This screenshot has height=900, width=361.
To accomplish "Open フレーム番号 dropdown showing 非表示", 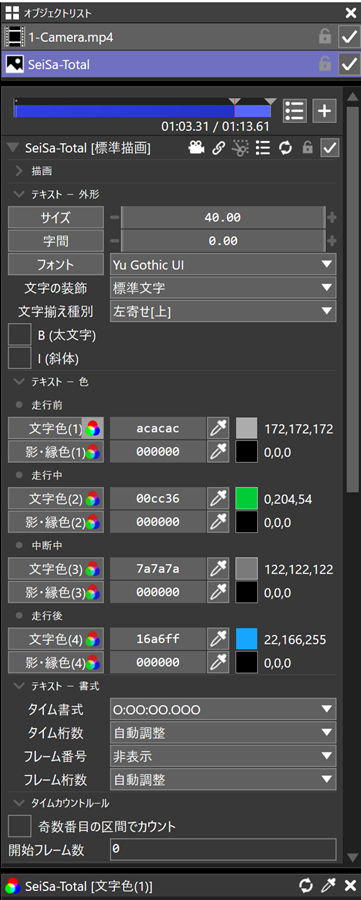I will click(x=223, y=756).
